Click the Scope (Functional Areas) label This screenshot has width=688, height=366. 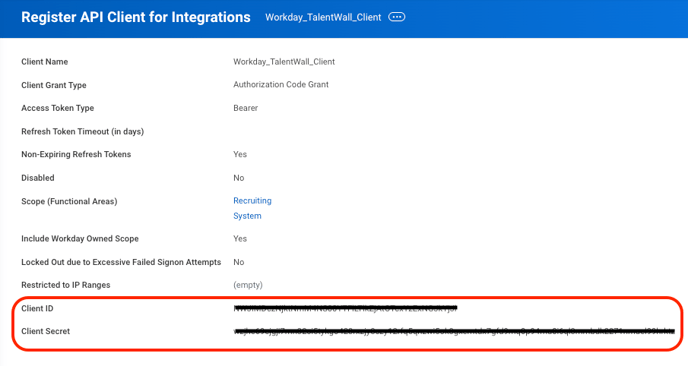tap(69, 201)
